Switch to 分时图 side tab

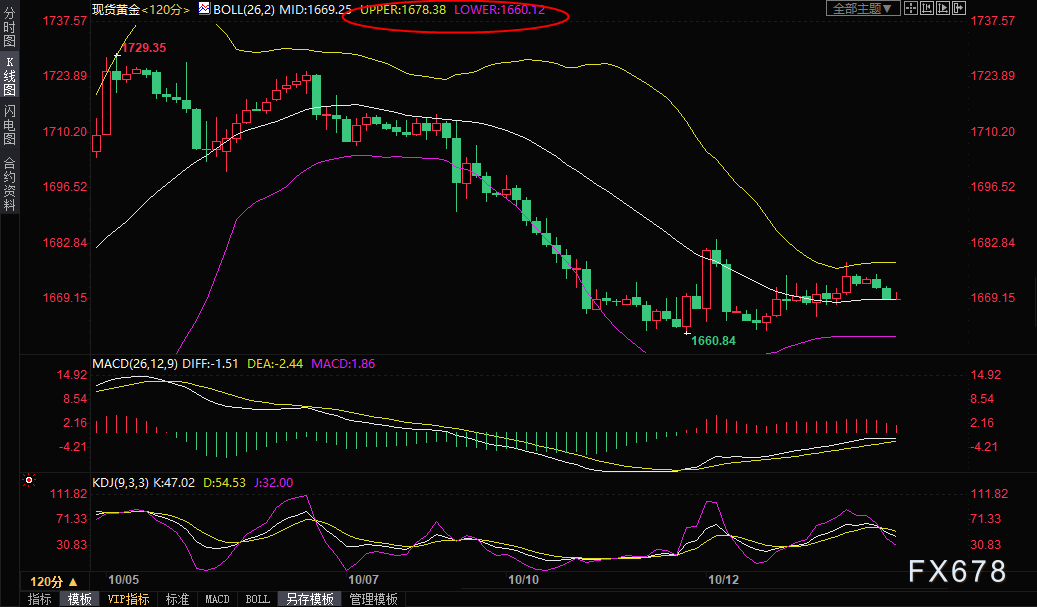(9, 33)
